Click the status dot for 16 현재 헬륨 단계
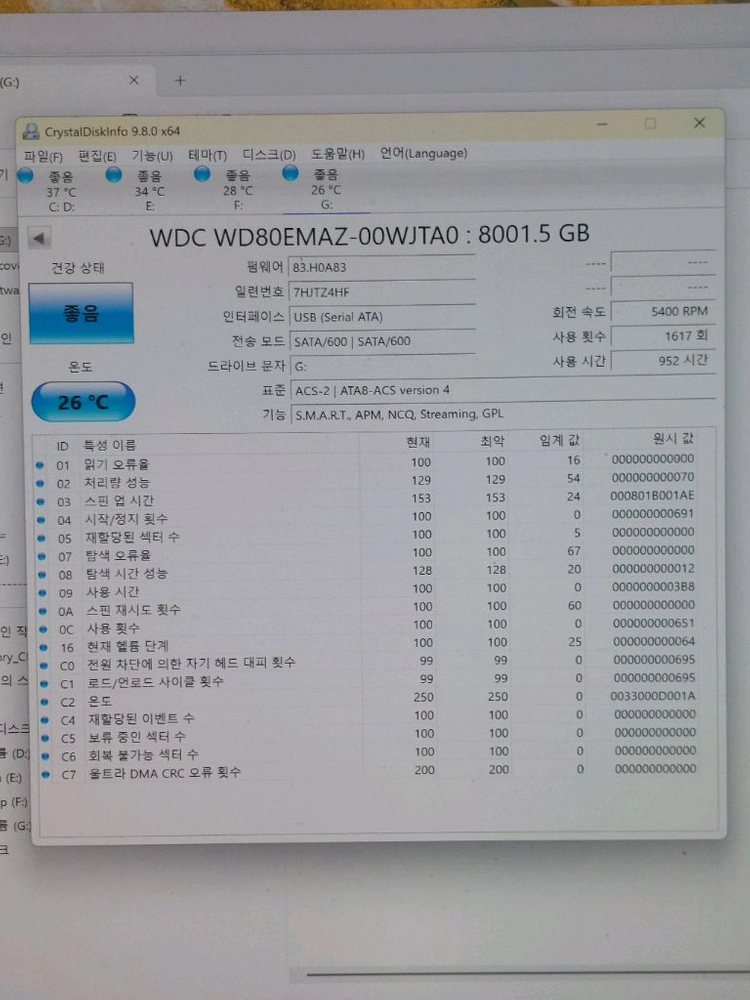This screenshot has width=750, height=1000. pyautogui.click(x=43, y=647)
